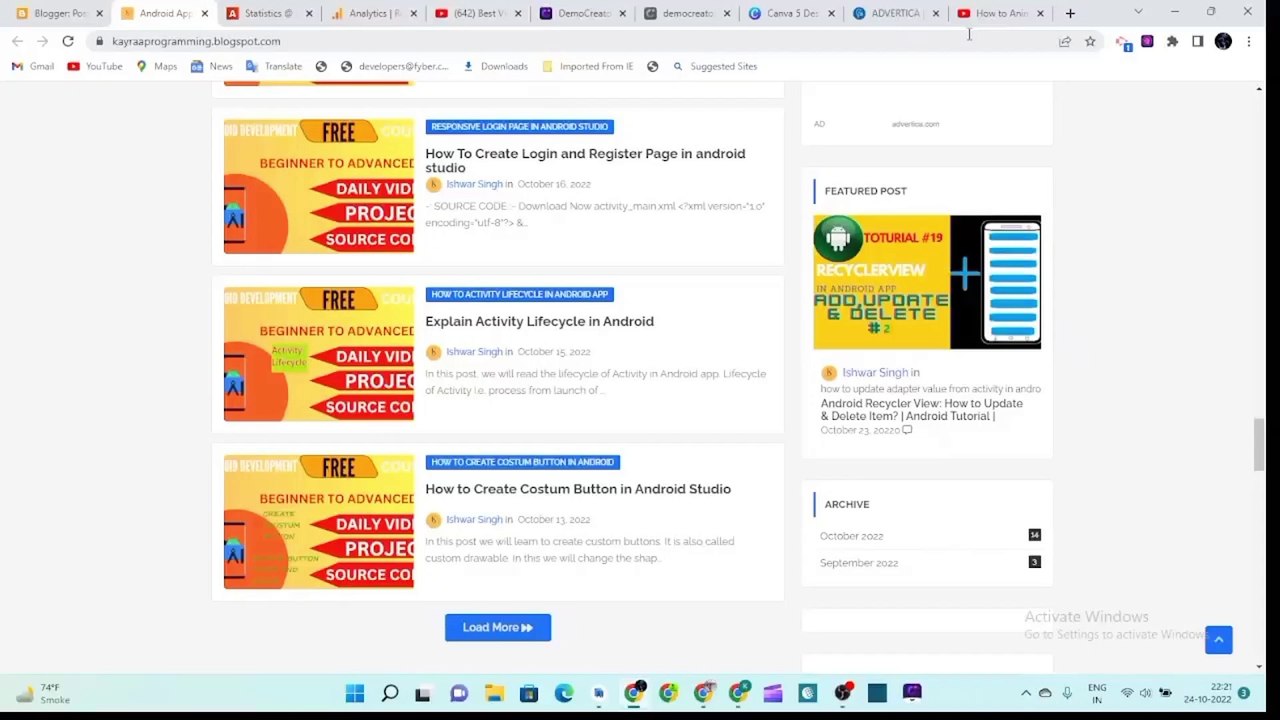Open the Suggested Sites bookmark
1280x720 pixels.
coord(715,66)
